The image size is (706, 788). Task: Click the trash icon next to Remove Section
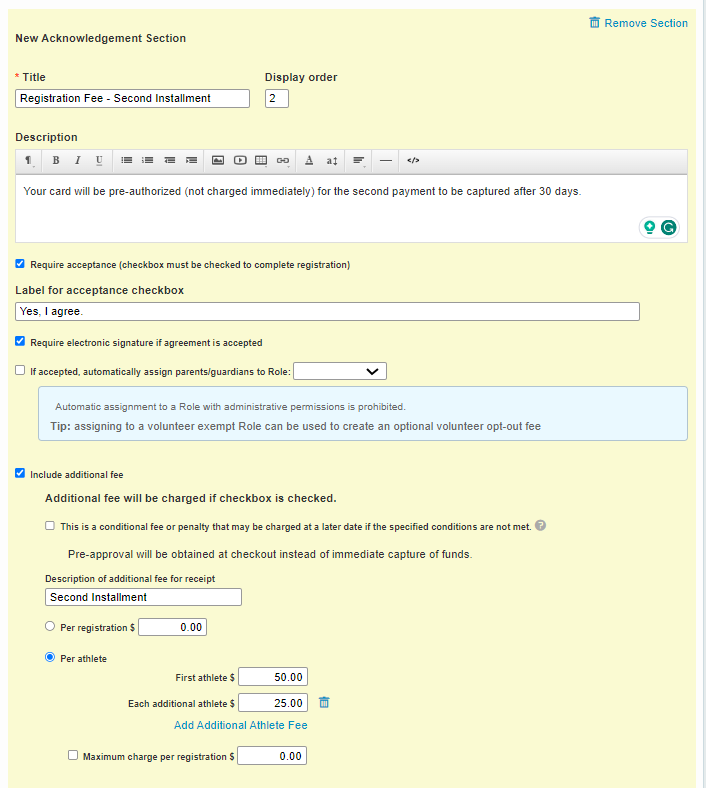[x=594, y=23]
